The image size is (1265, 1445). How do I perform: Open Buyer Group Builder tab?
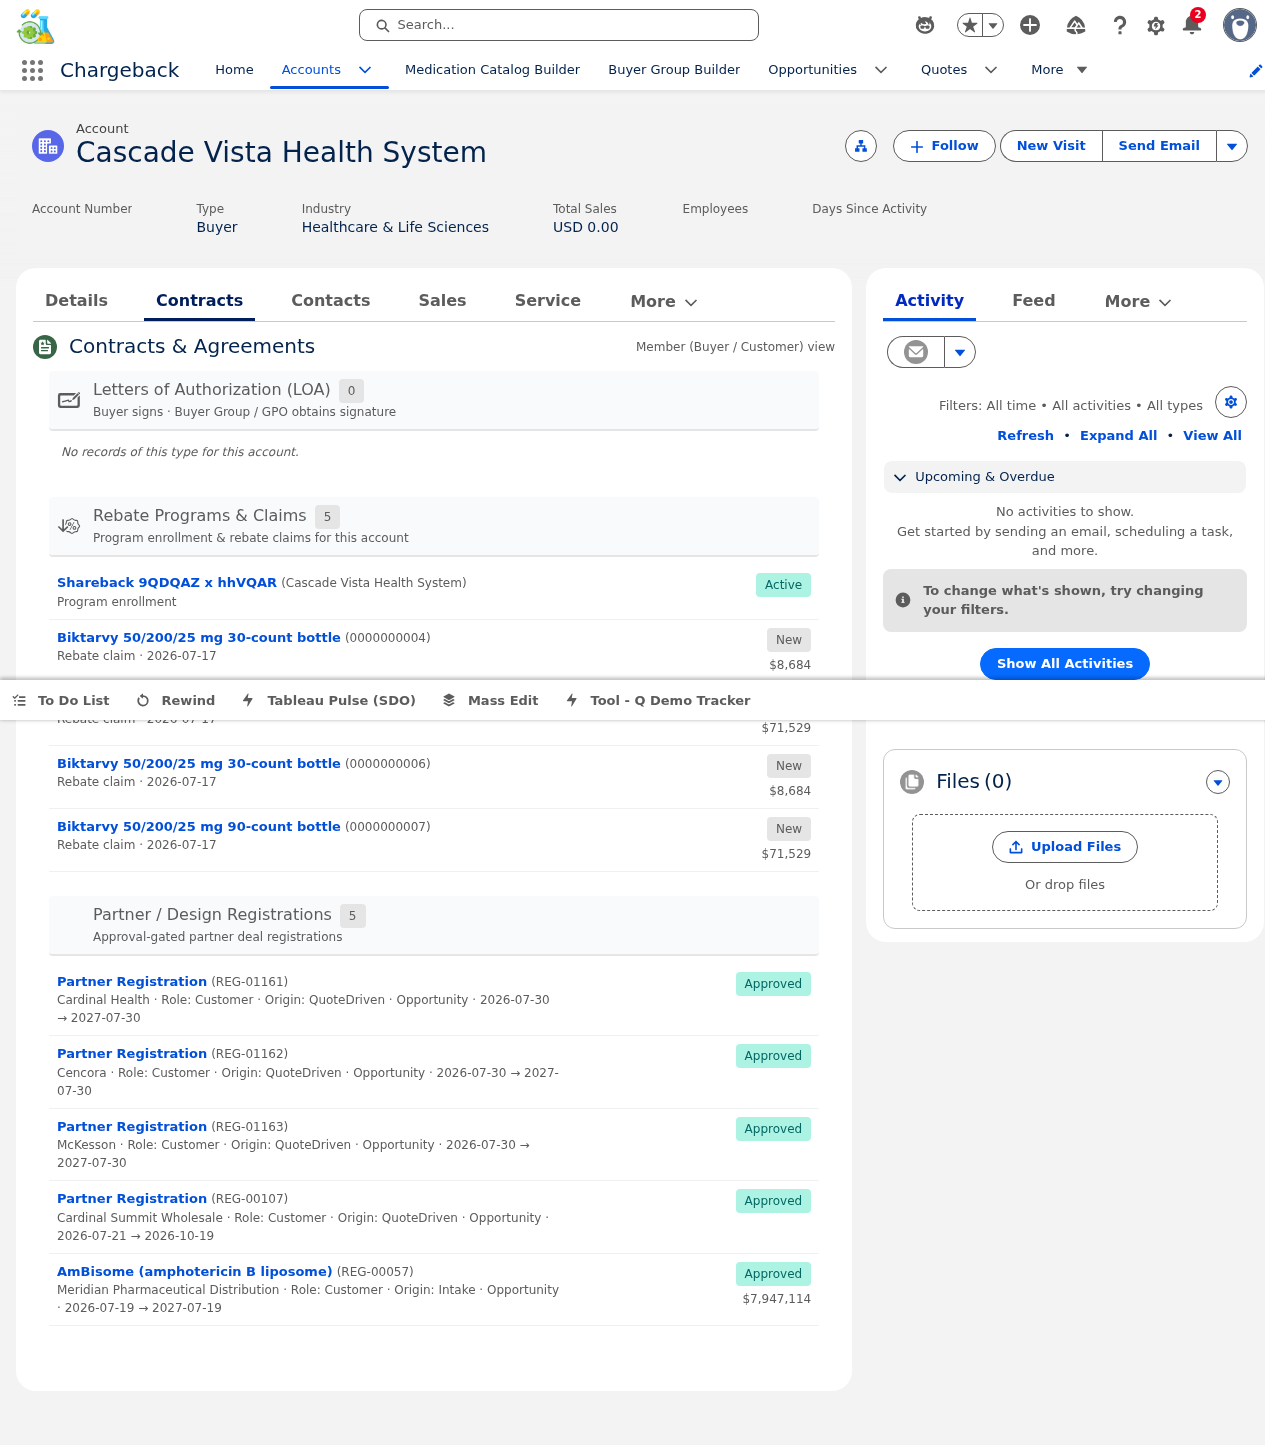click(674, 70)
